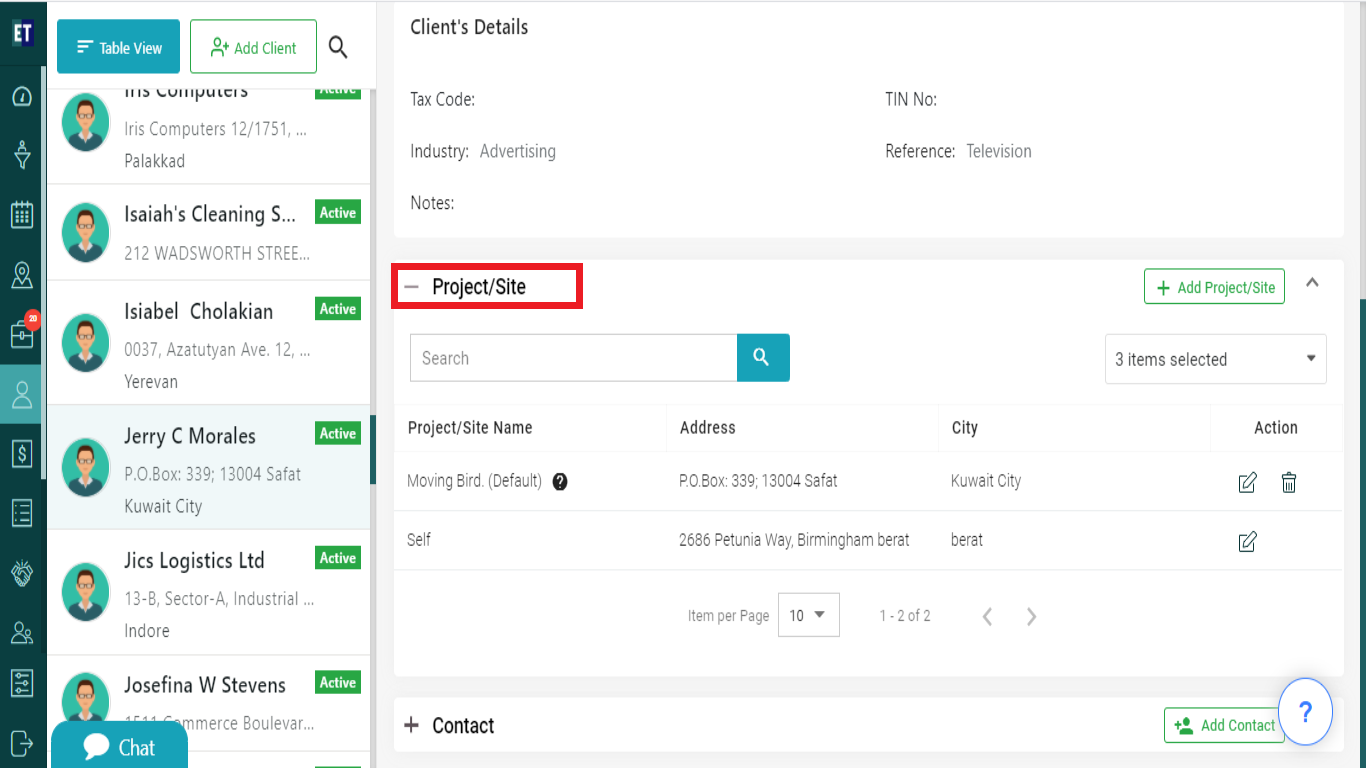Click the Project/Site Name column header

(x=470, y=428)
